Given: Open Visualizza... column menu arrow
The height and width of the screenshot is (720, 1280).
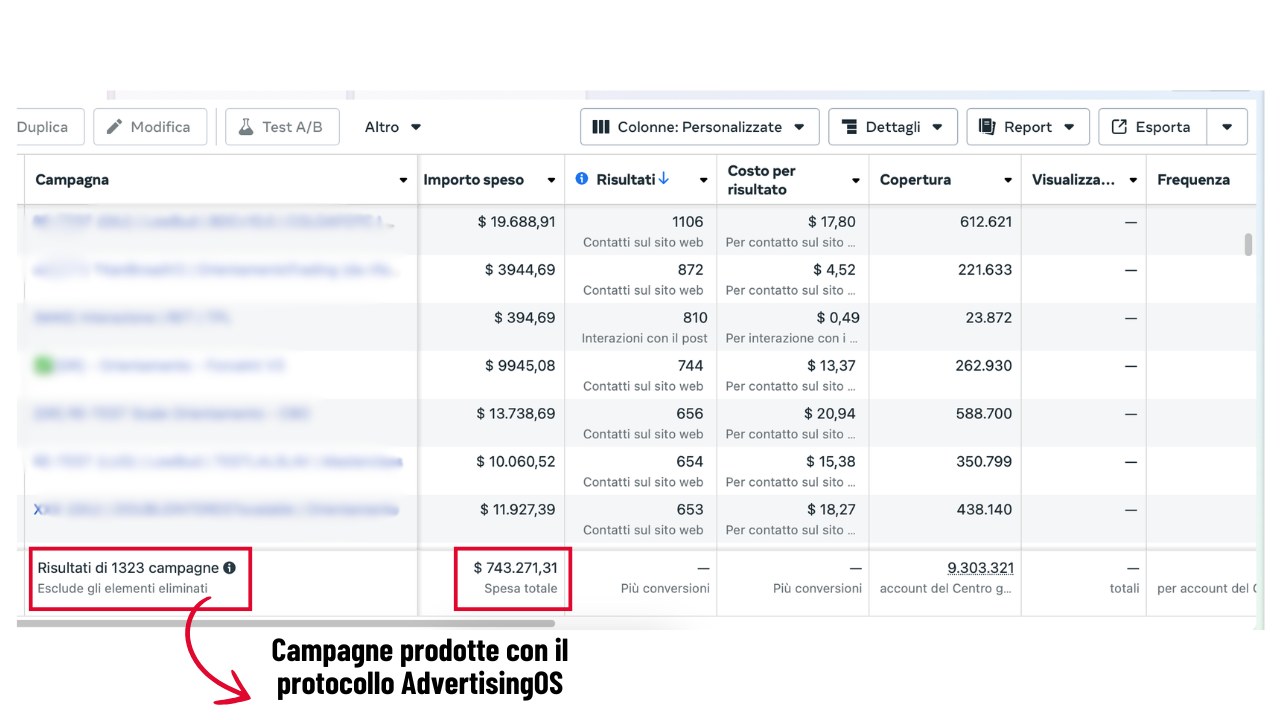Looking at the screenshot, I should [1133, 180].
